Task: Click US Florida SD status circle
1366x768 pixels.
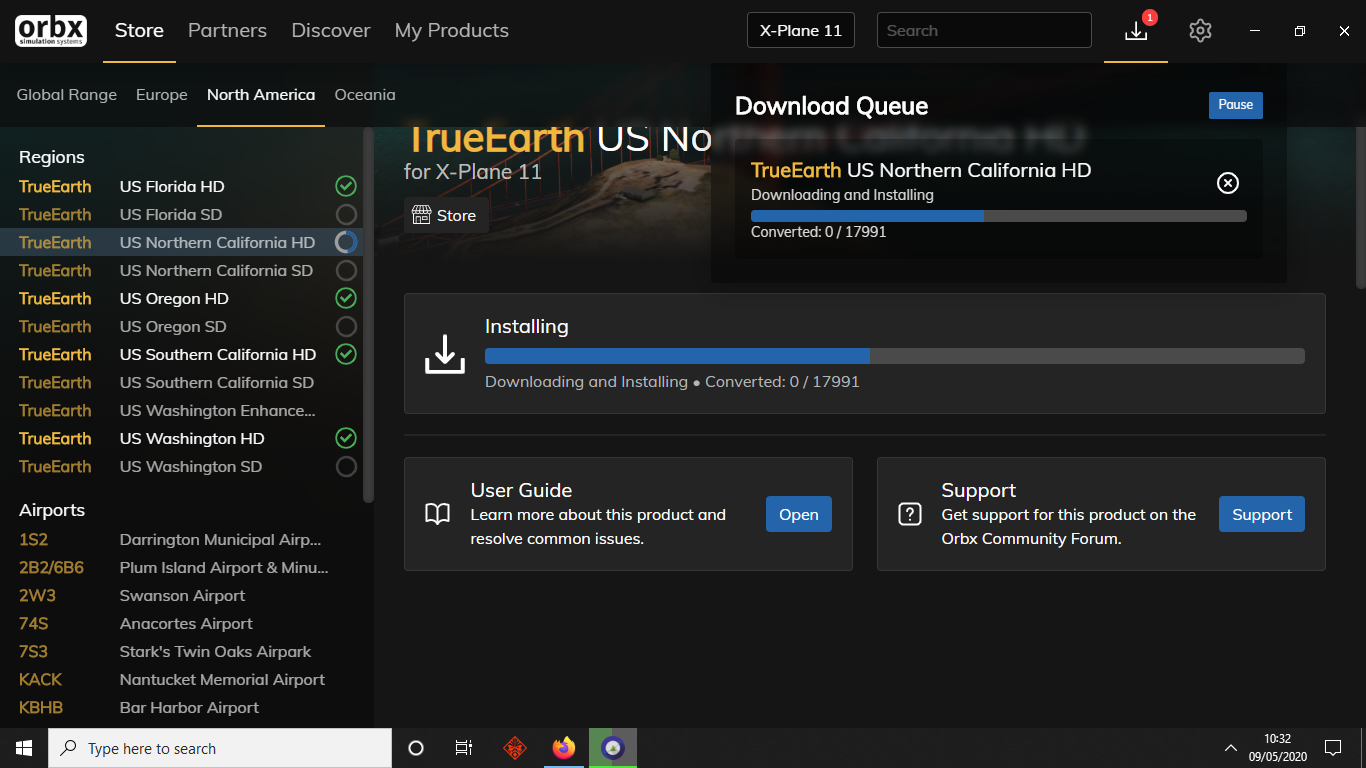Action: [x=346, y=214]
